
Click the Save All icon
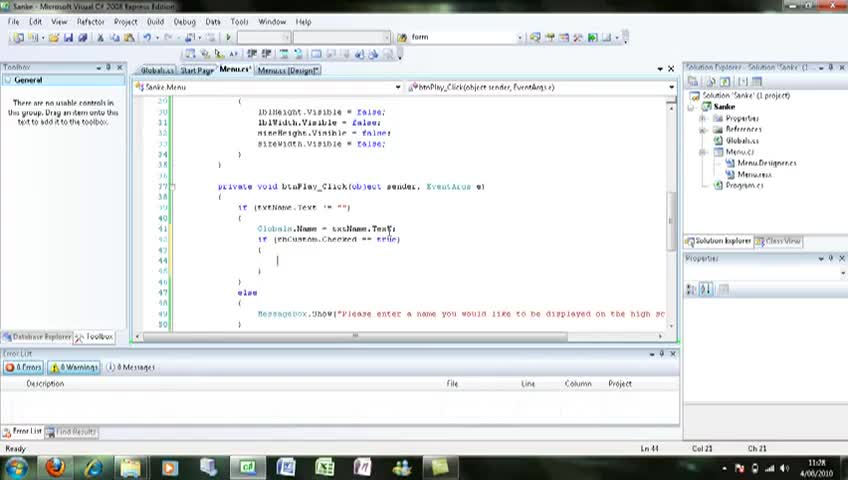[x=83, y=38]
